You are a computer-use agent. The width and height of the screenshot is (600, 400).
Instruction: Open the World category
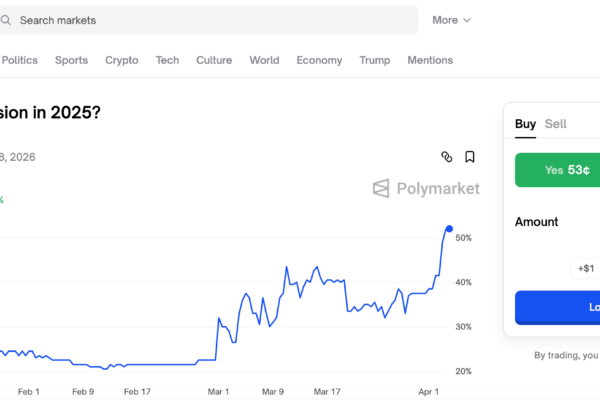coord(264,60)
